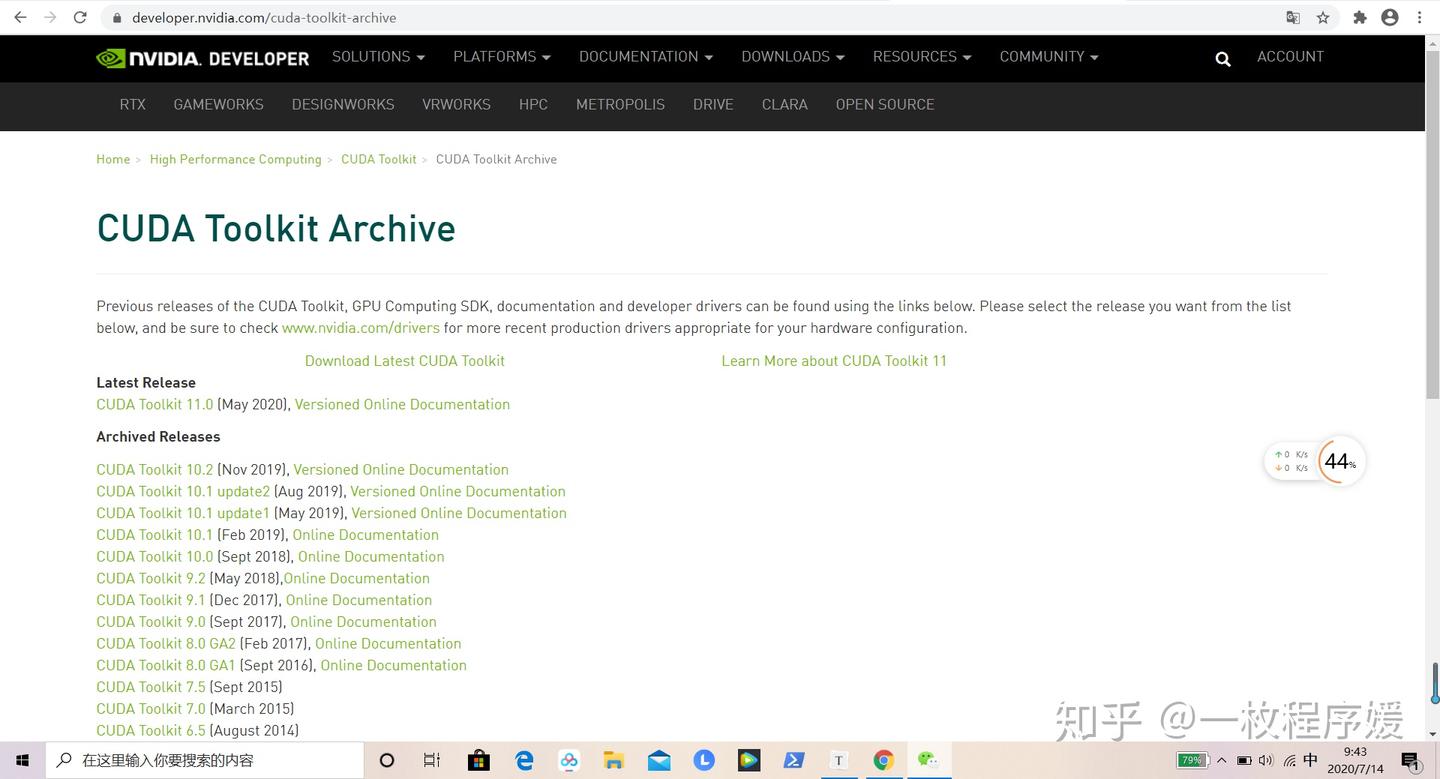This screenshot has height=779, width=1440.
Task: Bookmark this page using the star icon
Action: pyautogui.click(x=1323, y=17)
